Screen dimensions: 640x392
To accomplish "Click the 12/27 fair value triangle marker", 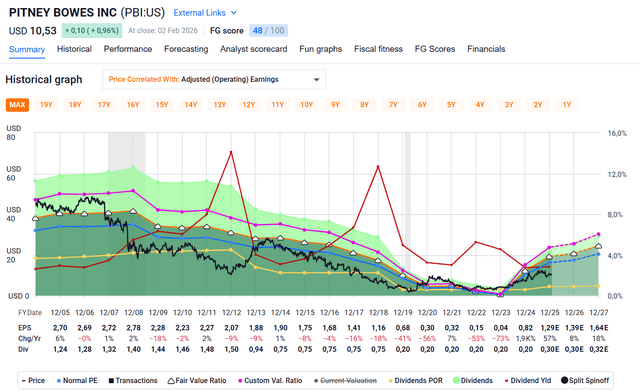I will coord(599,246).
